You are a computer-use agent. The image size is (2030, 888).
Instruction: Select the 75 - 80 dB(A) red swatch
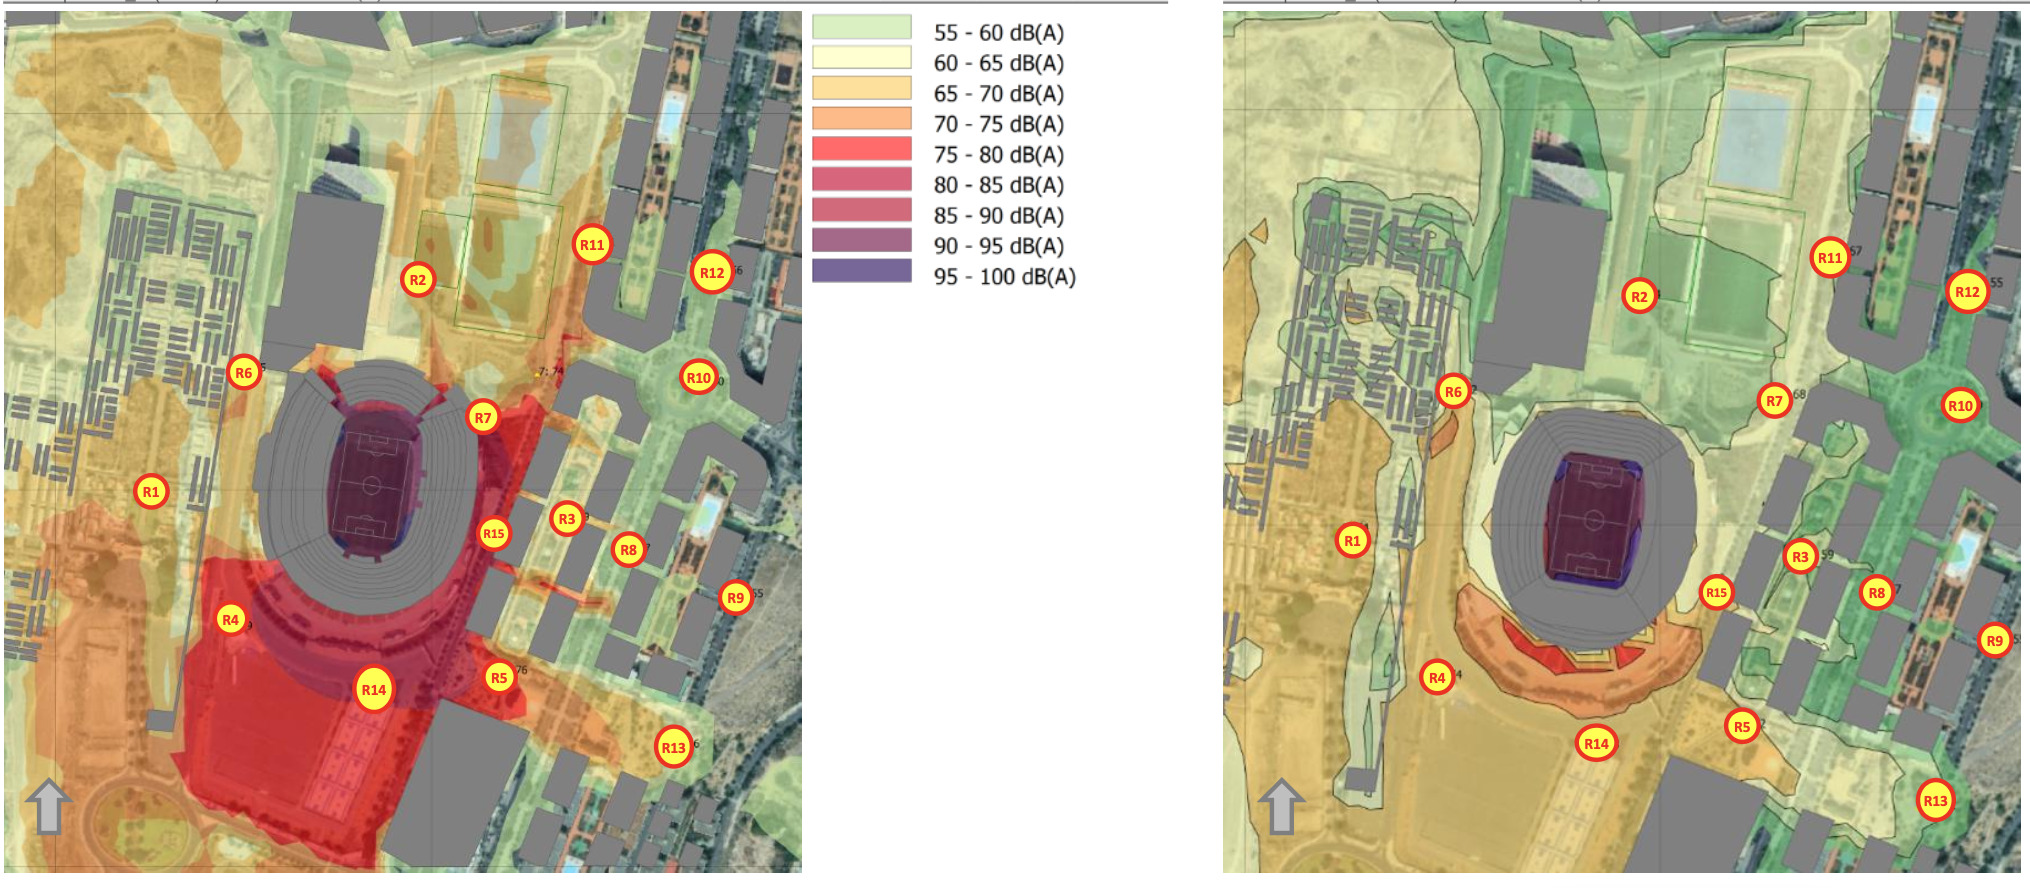click(x=861, y=150)
